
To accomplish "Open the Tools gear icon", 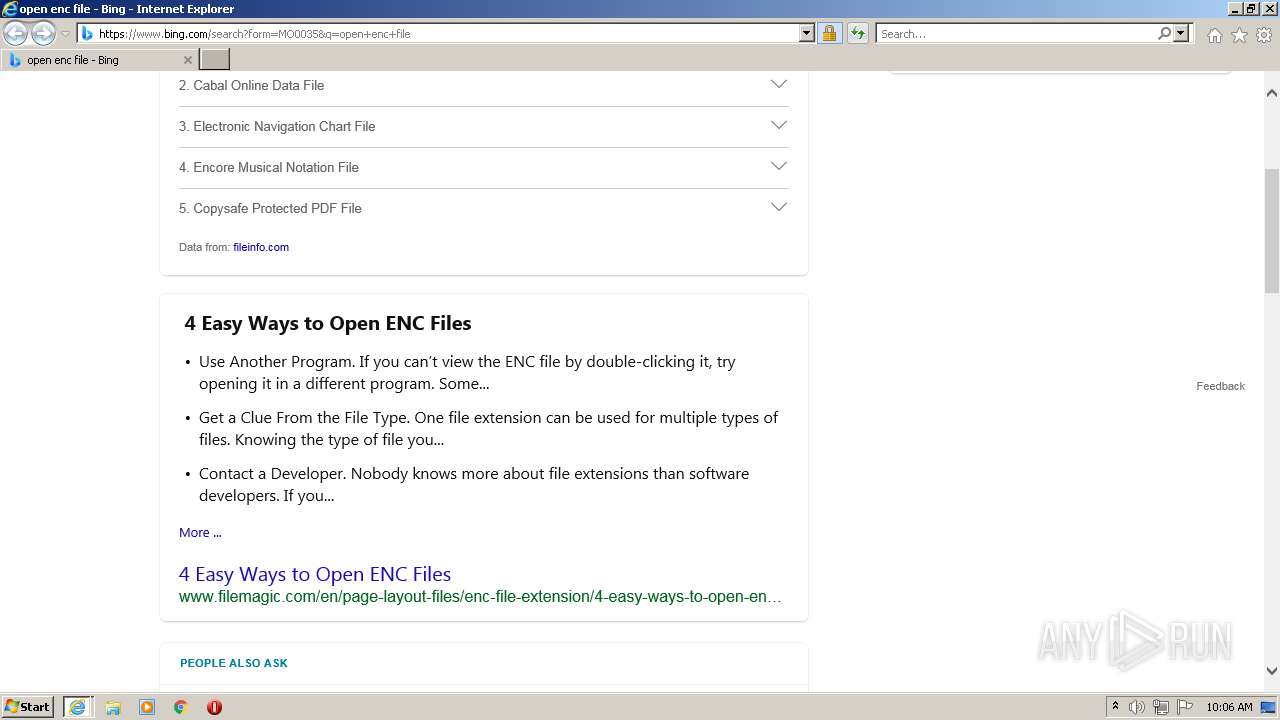I will click(1264, 35).
